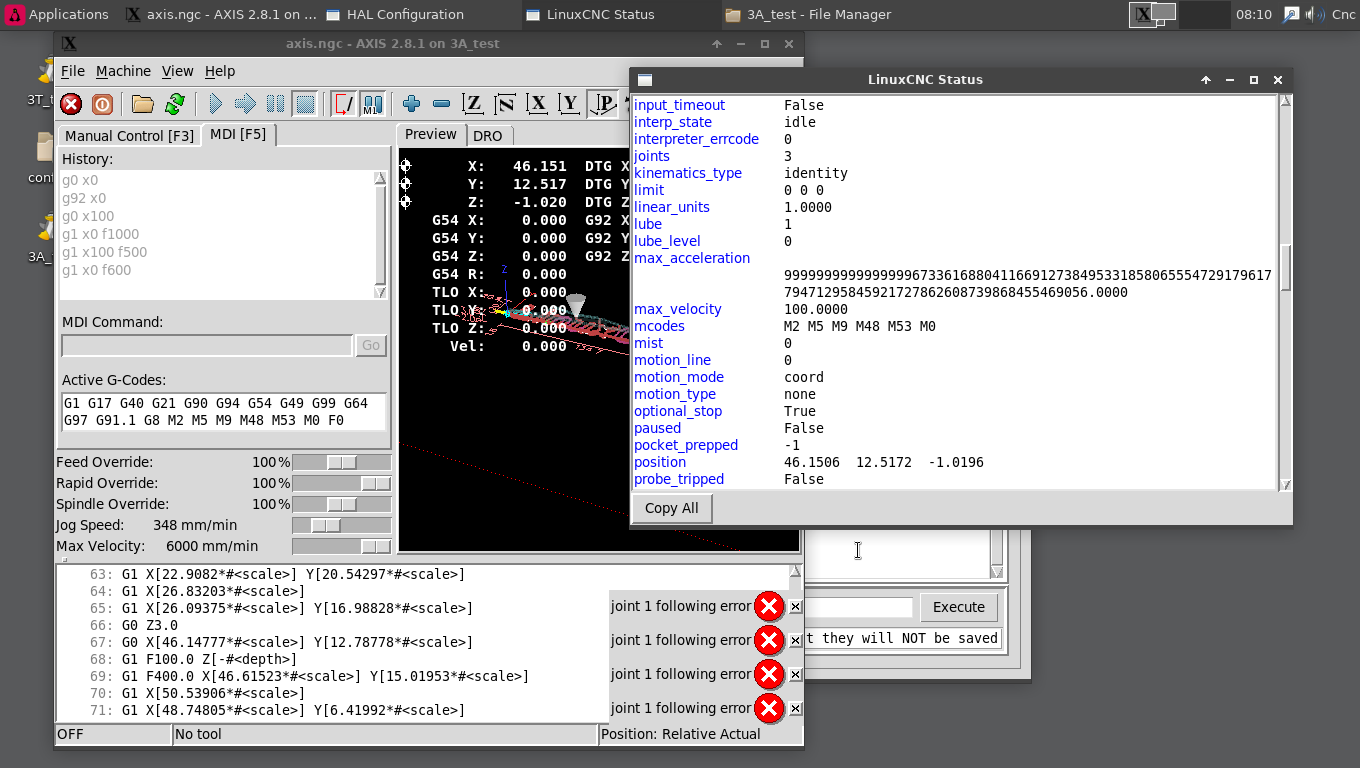Click G-code line 66 'G0 Z3.0'
Viewport: 1360px width, 768px height.
pyautogui.click(x=150, y=625)
